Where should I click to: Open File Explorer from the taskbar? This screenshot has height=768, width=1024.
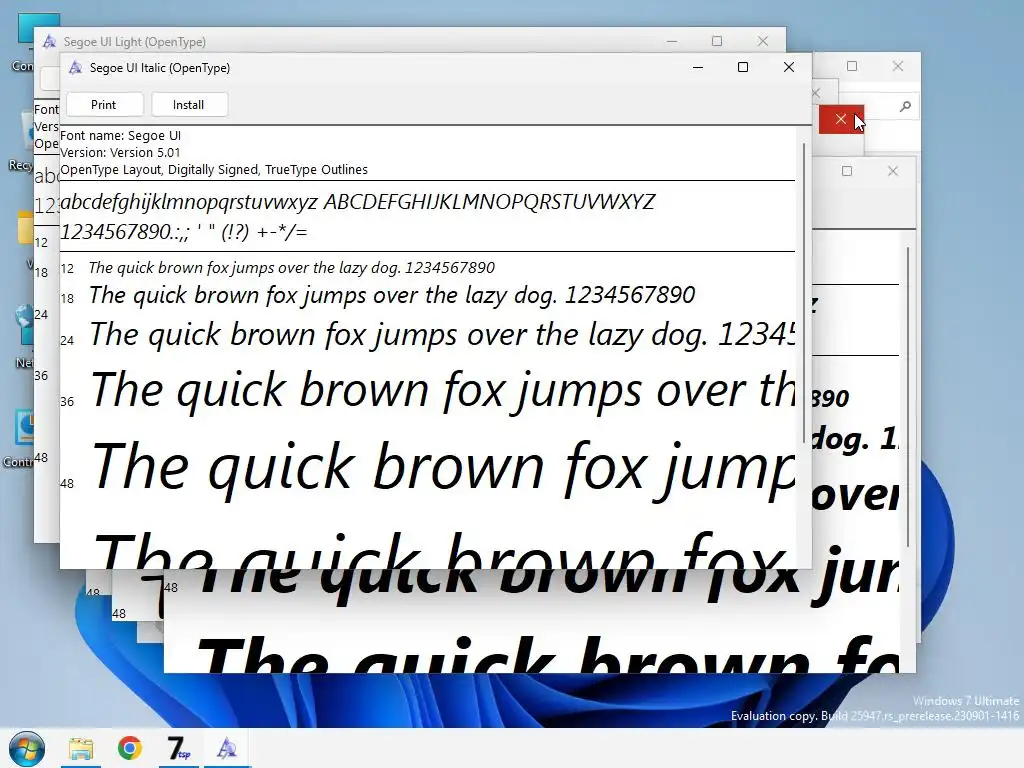pos(81,748)
